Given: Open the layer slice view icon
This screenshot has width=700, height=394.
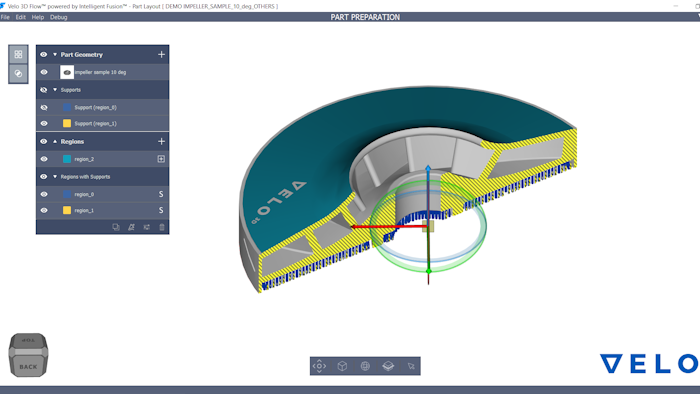Looking at the screenshot, I should point(388,366).
